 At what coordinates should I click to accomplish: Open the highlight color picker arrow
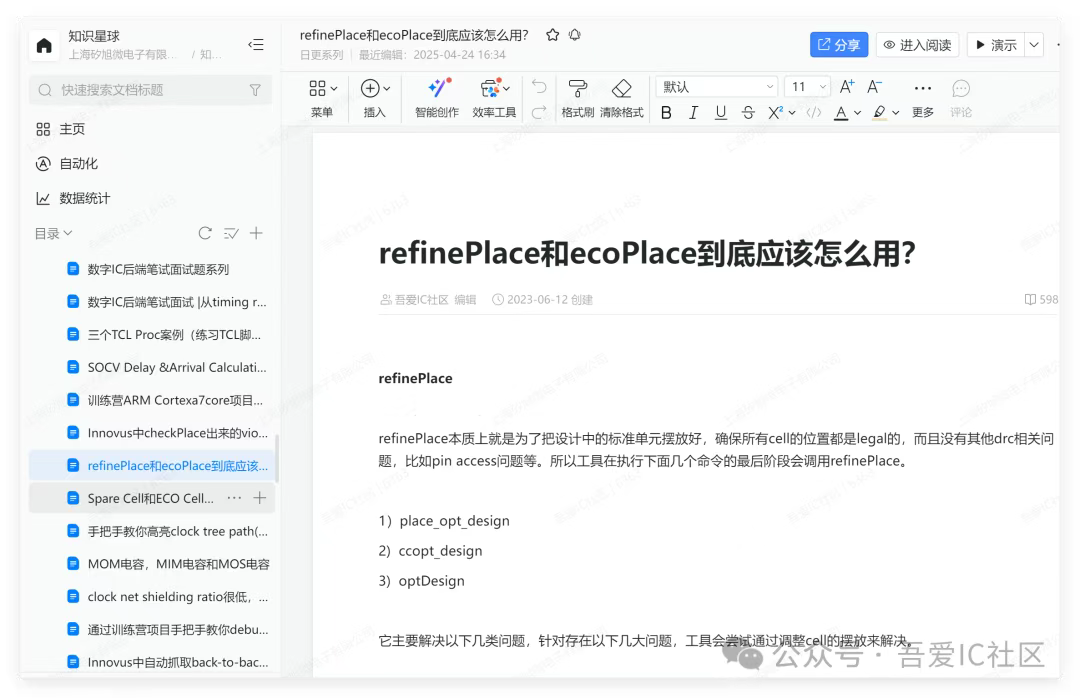(x=895, y=112)
